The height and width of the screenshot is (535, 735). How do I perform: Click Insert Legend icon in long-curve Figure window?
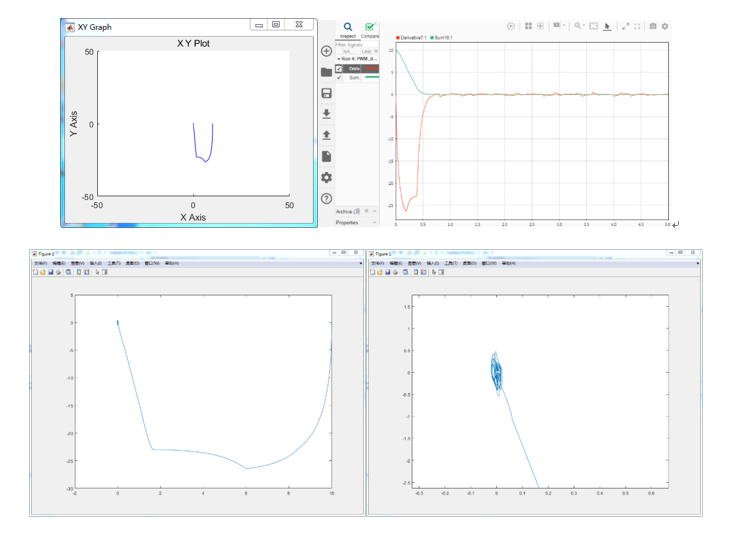tap(86, 272)
